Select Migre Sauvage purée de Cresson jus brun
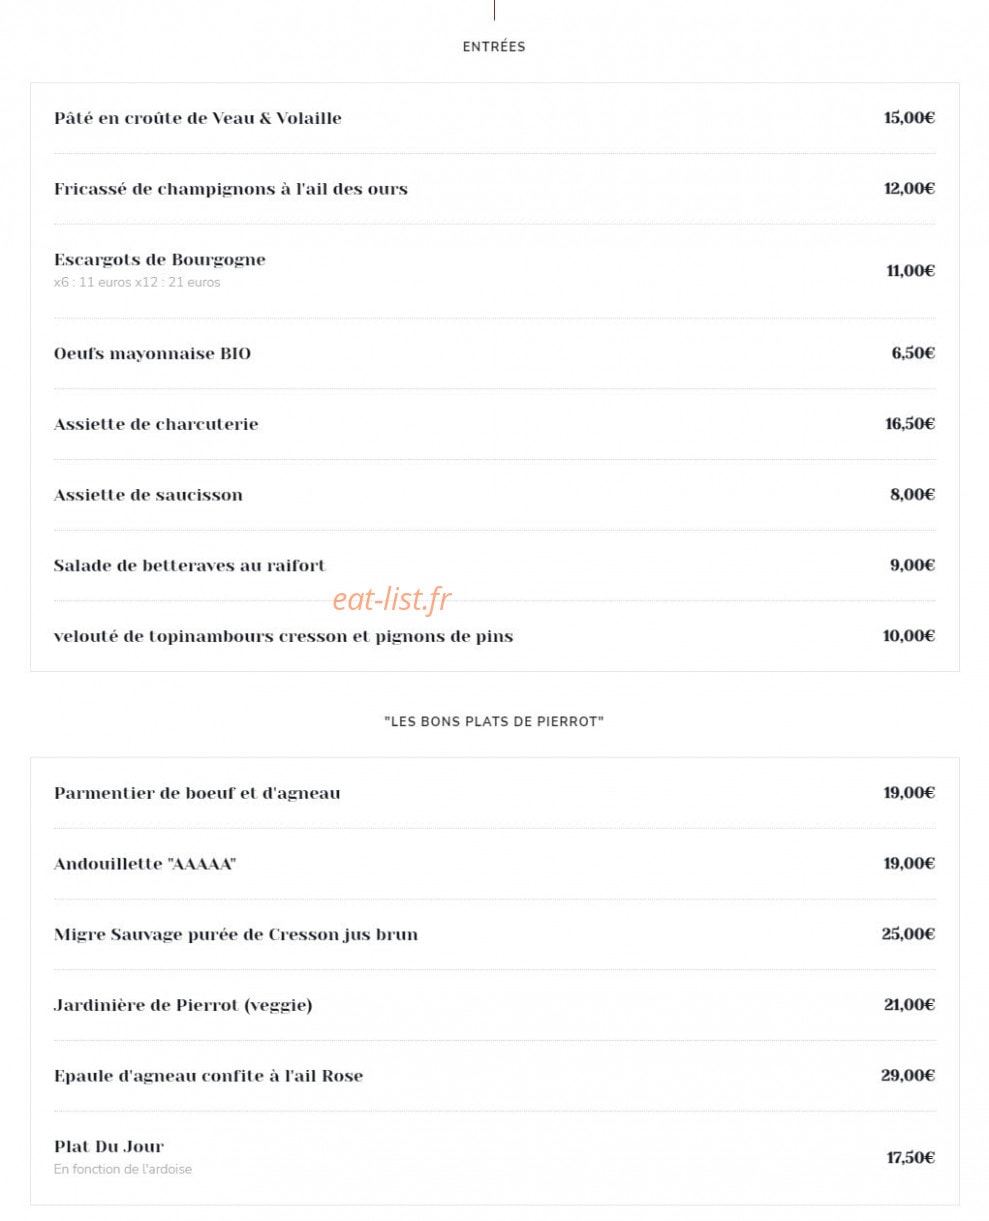 click(236, 935)
